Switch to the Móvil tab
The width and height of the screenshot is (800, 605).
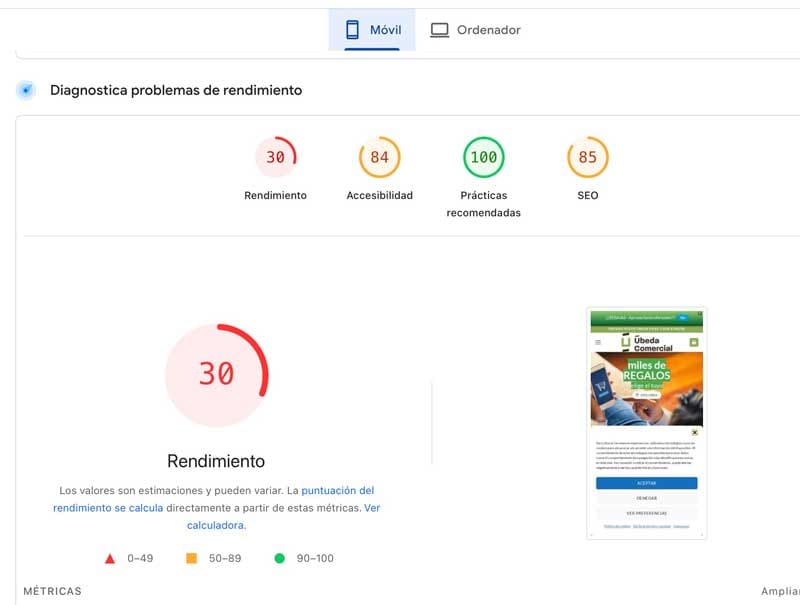373,29
